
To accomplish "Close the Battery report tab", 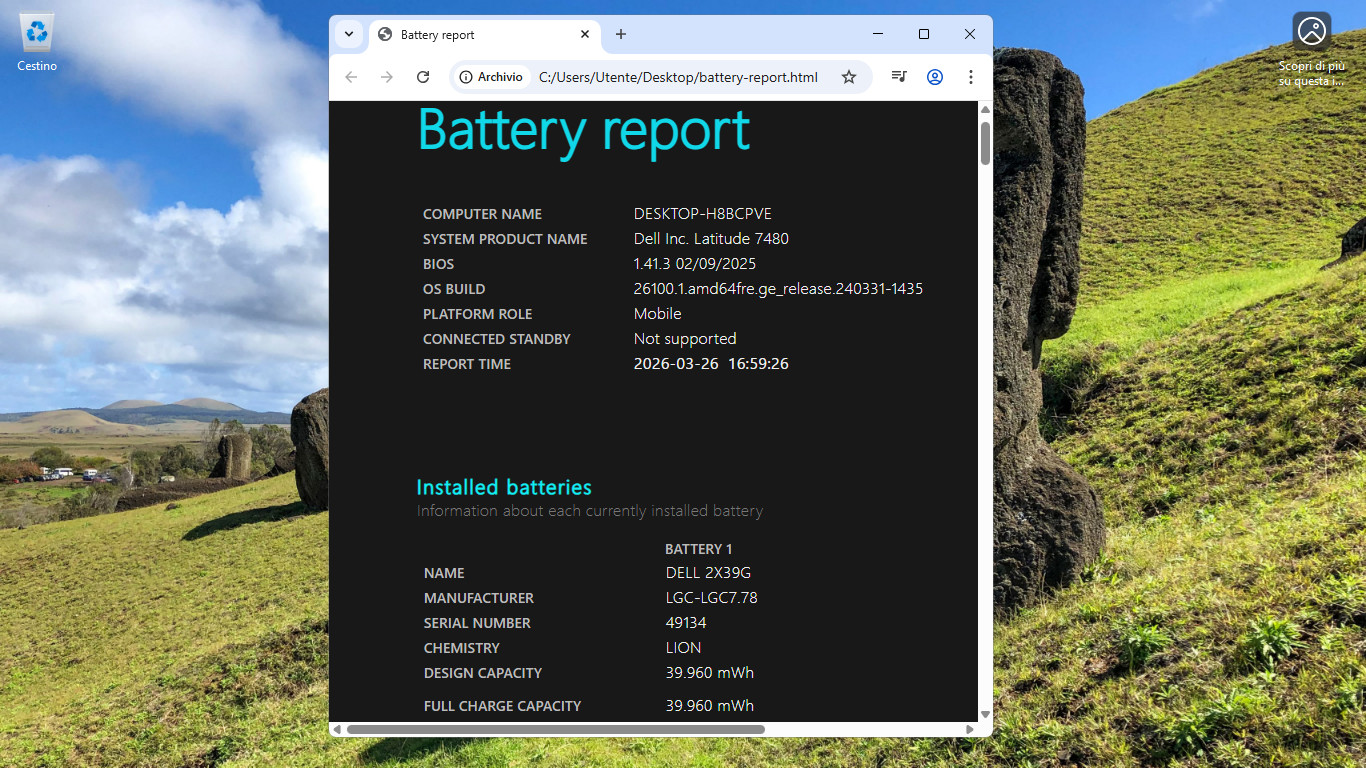I will pyautogui.click(x=585, y=34).
